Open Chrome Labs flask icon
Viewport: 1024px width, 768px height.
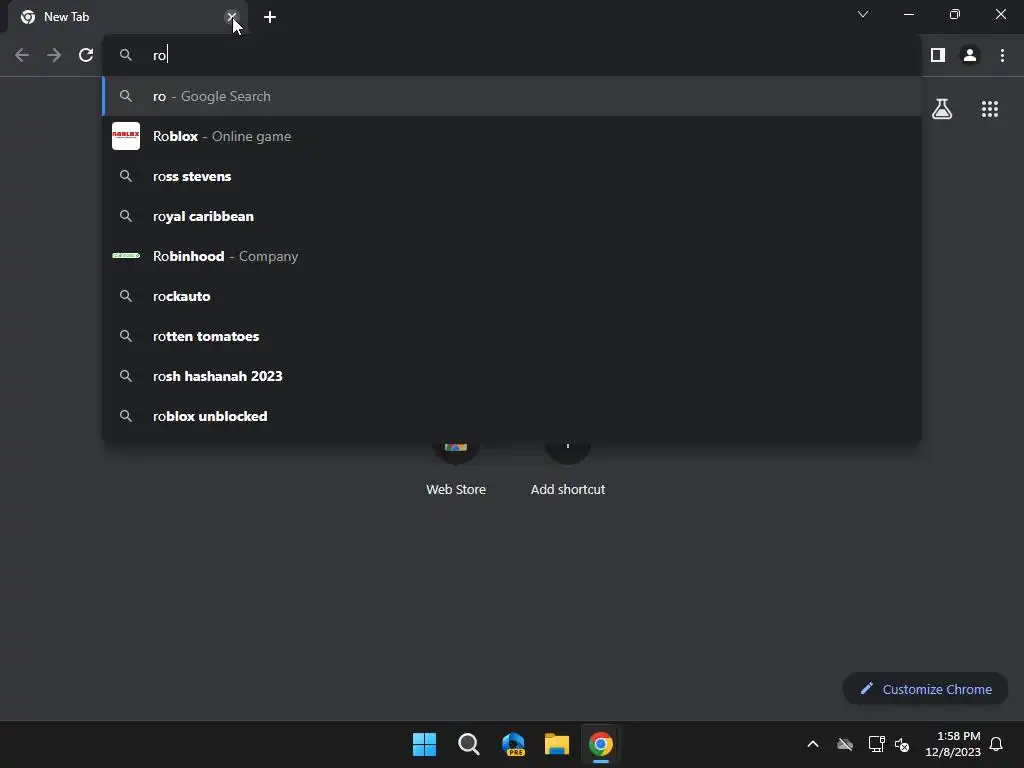[942, 109]
